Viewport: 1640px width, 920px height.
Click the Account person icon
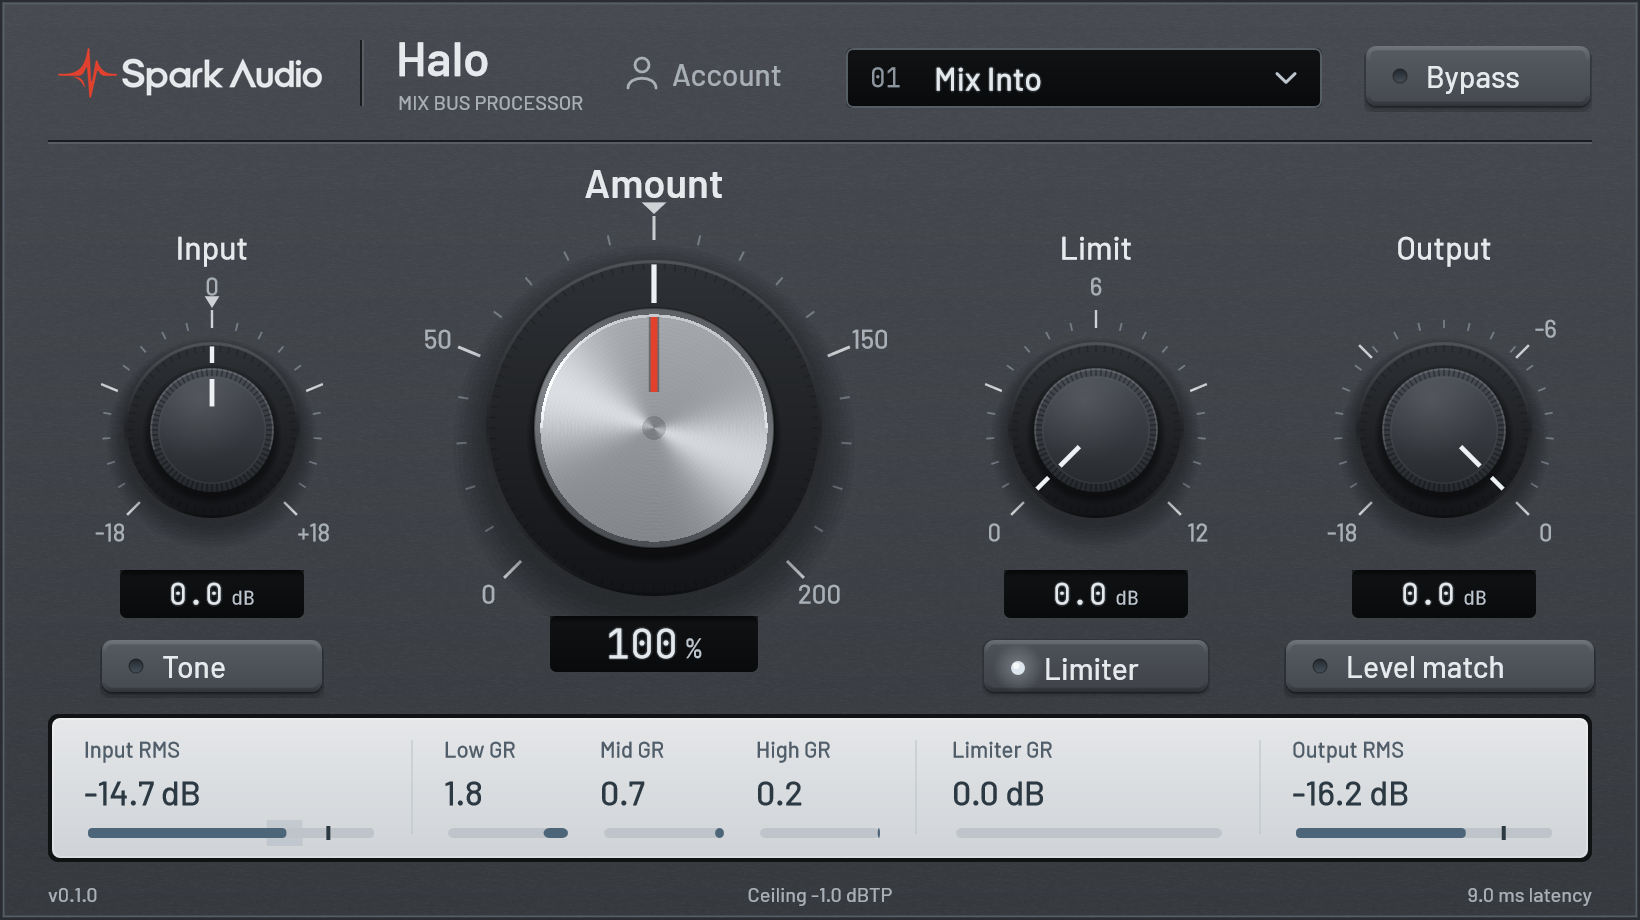(x=641, y=74)
